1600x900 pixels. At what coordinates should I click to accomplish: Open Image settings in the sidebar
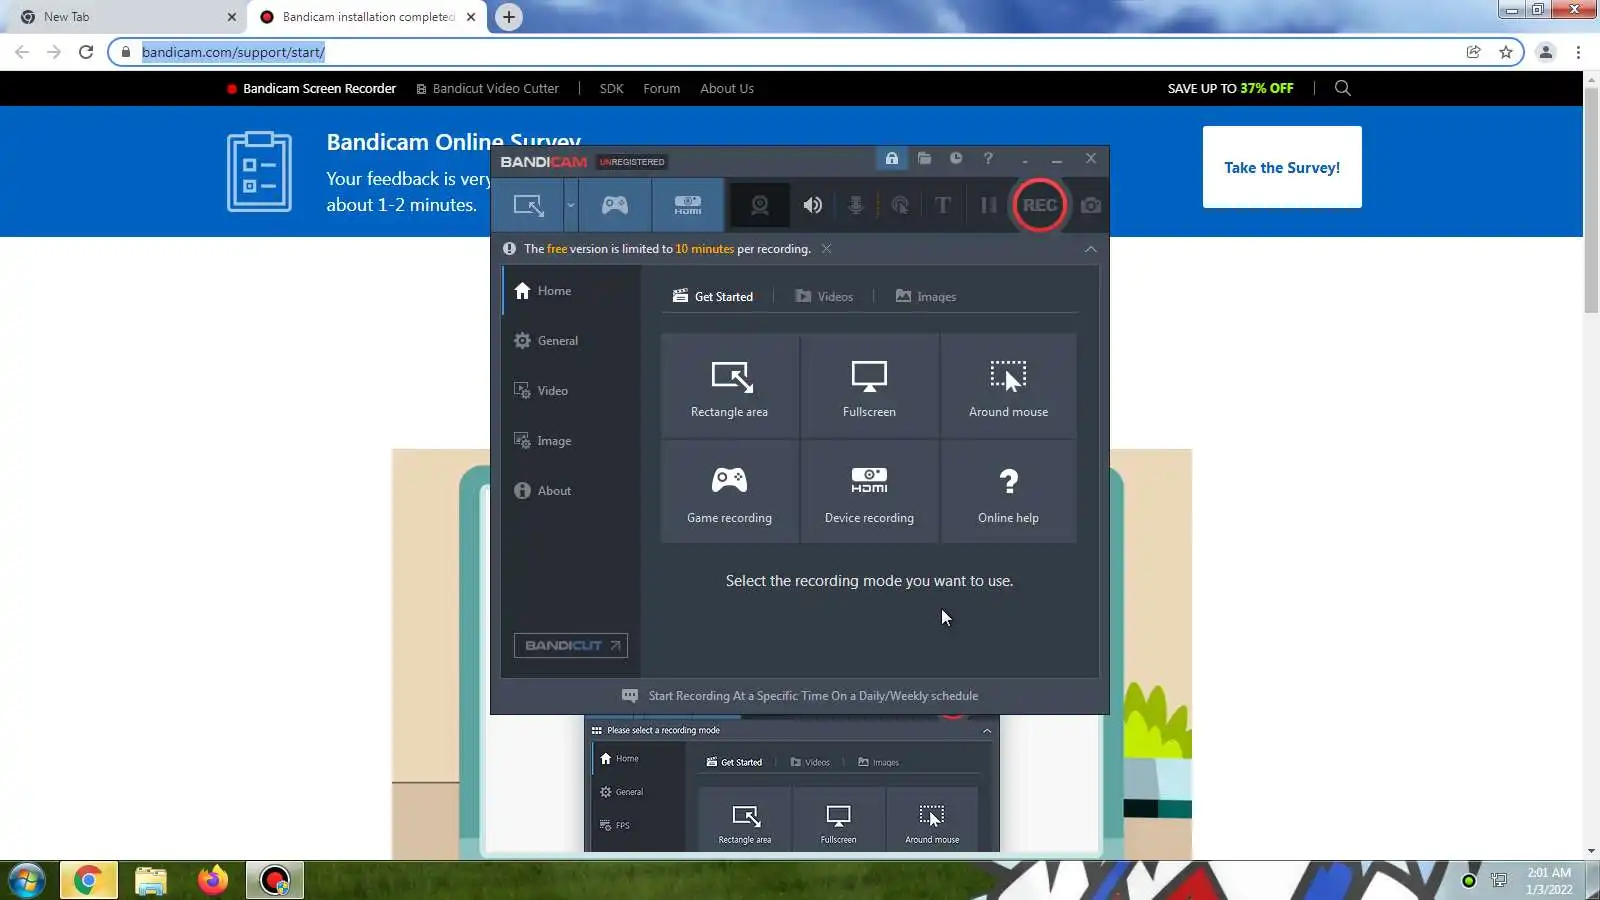click(x=571, y=441)
